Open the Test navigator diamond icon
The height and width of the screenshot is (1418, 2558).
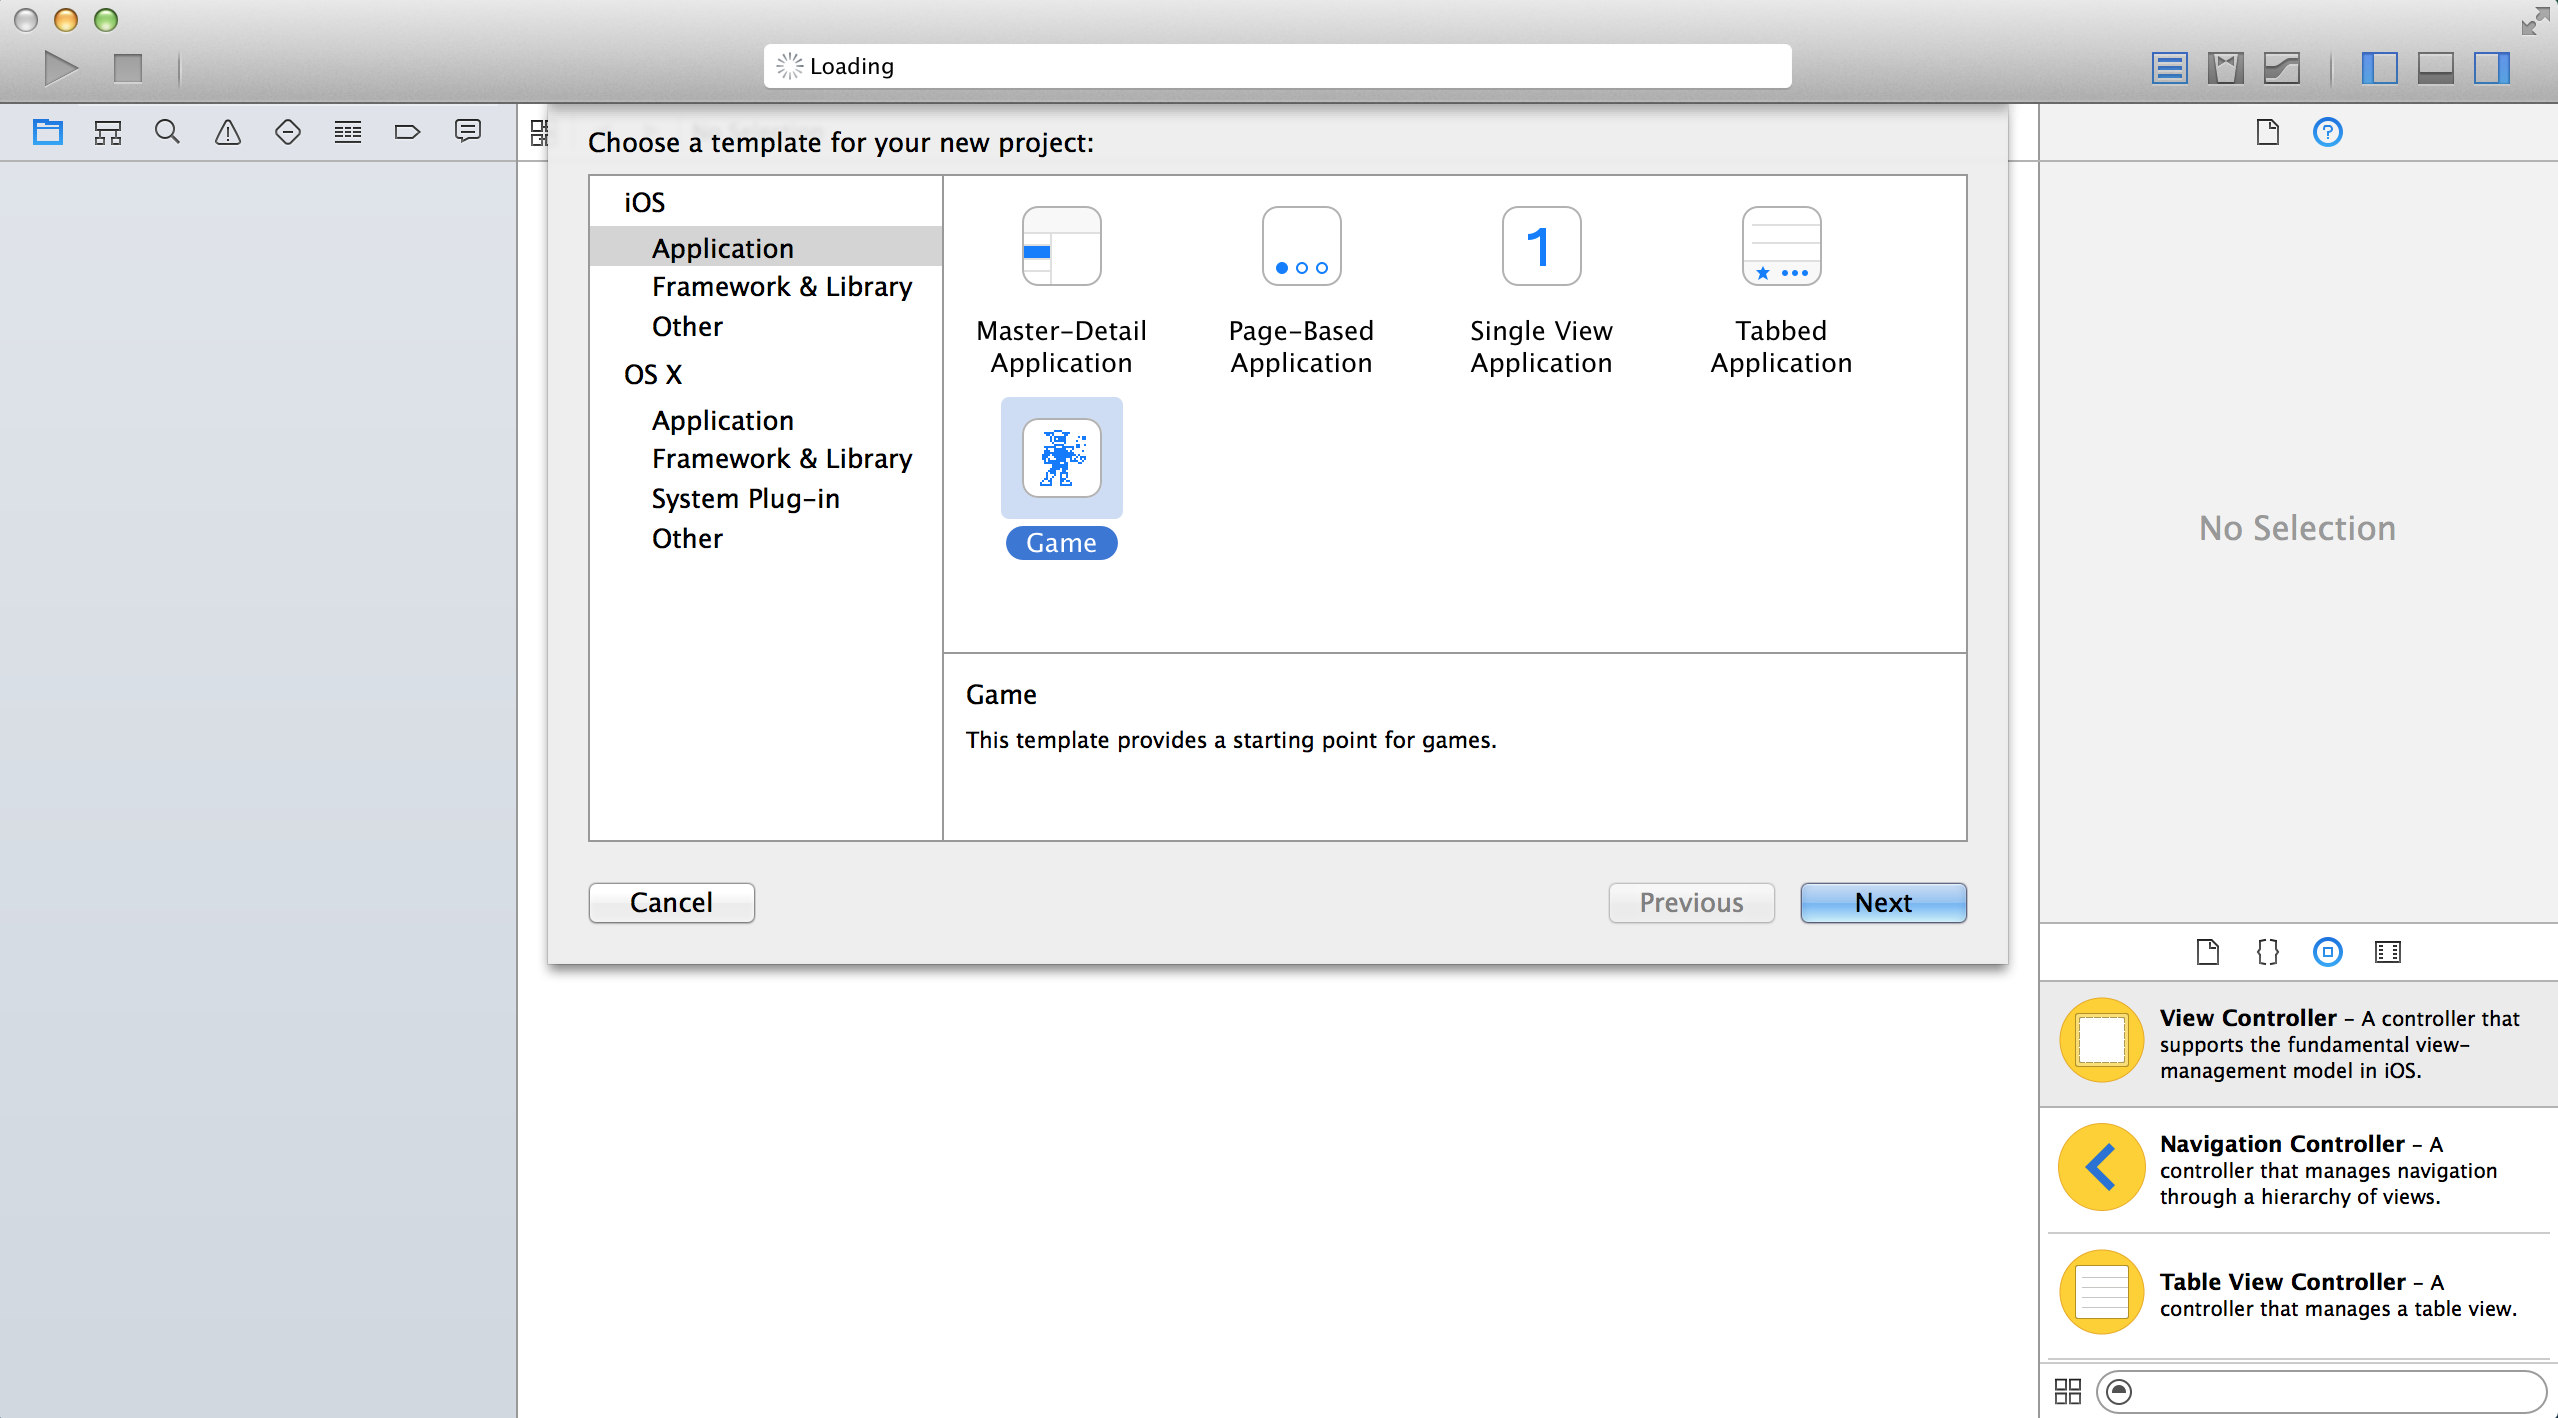288,132
